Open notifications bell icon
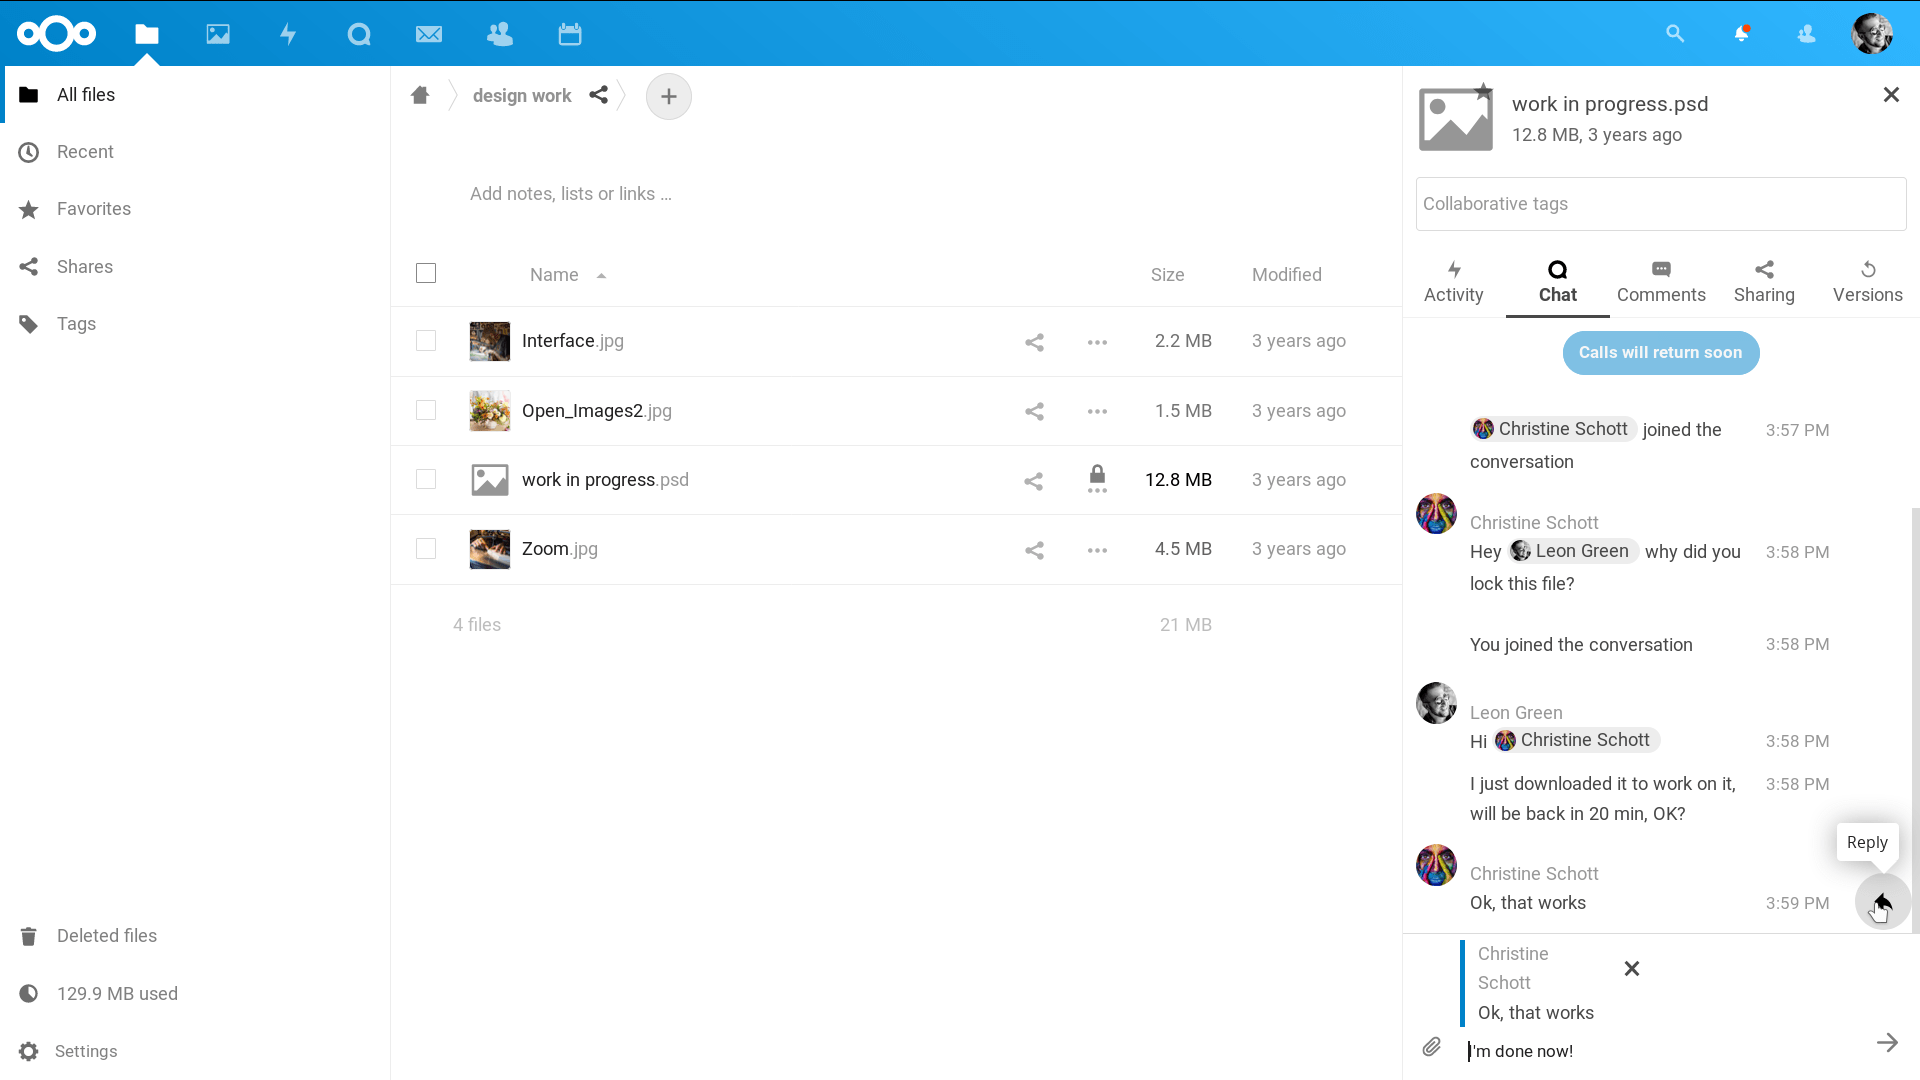 point(1741,34)
